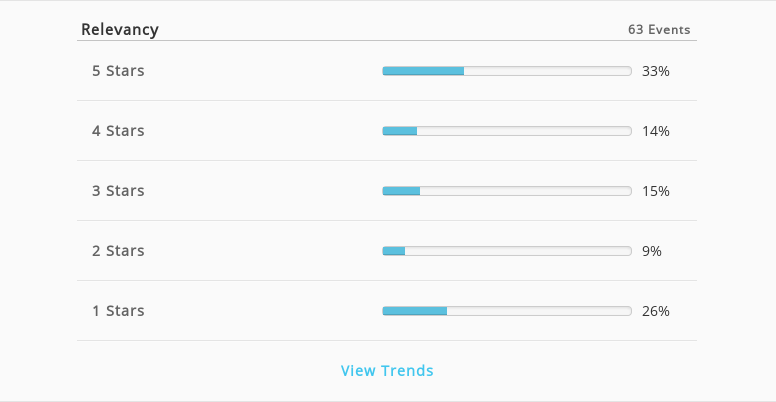
Task: Select the 33% value for 5 Stars
Action: [656, 71]
